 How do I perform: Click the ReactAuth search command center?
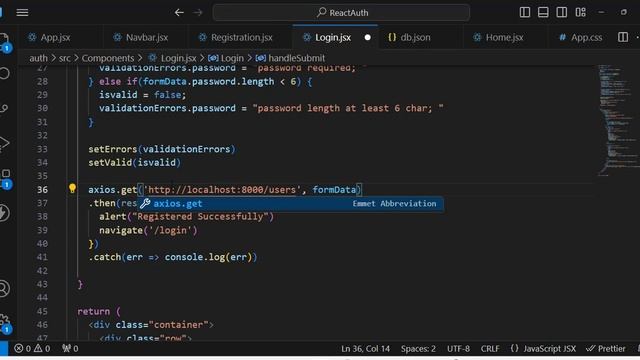(x=341, y=13)
